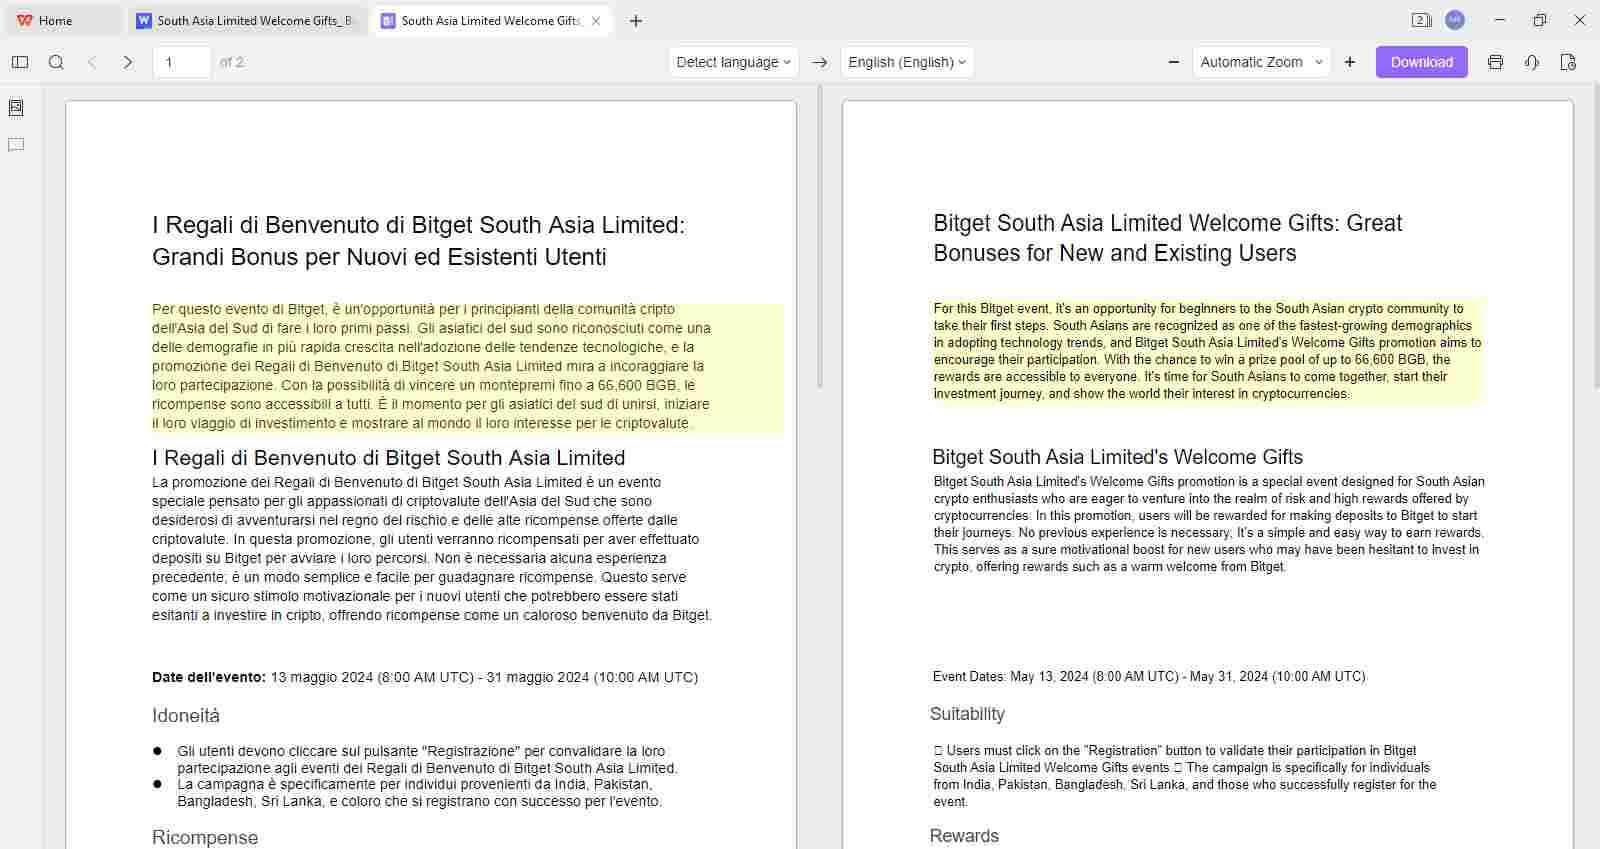
Task: Open the Detect language dropdown
Action: (x=733, y=62)
